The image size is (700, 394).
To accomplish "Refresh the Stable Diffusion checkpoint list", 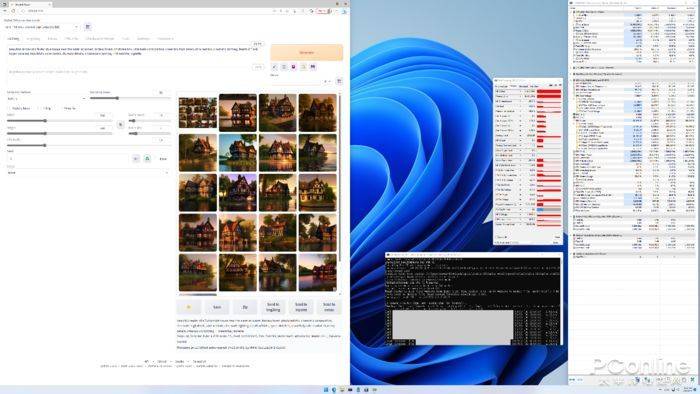I will [88, 27].
